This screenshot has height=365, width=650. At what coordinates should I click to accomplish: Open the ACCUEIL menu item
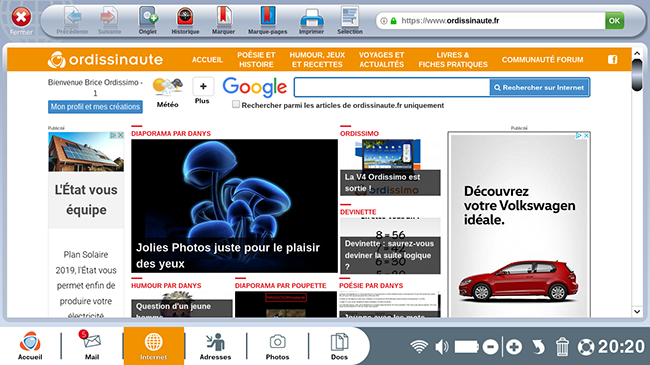coord(207,60)
